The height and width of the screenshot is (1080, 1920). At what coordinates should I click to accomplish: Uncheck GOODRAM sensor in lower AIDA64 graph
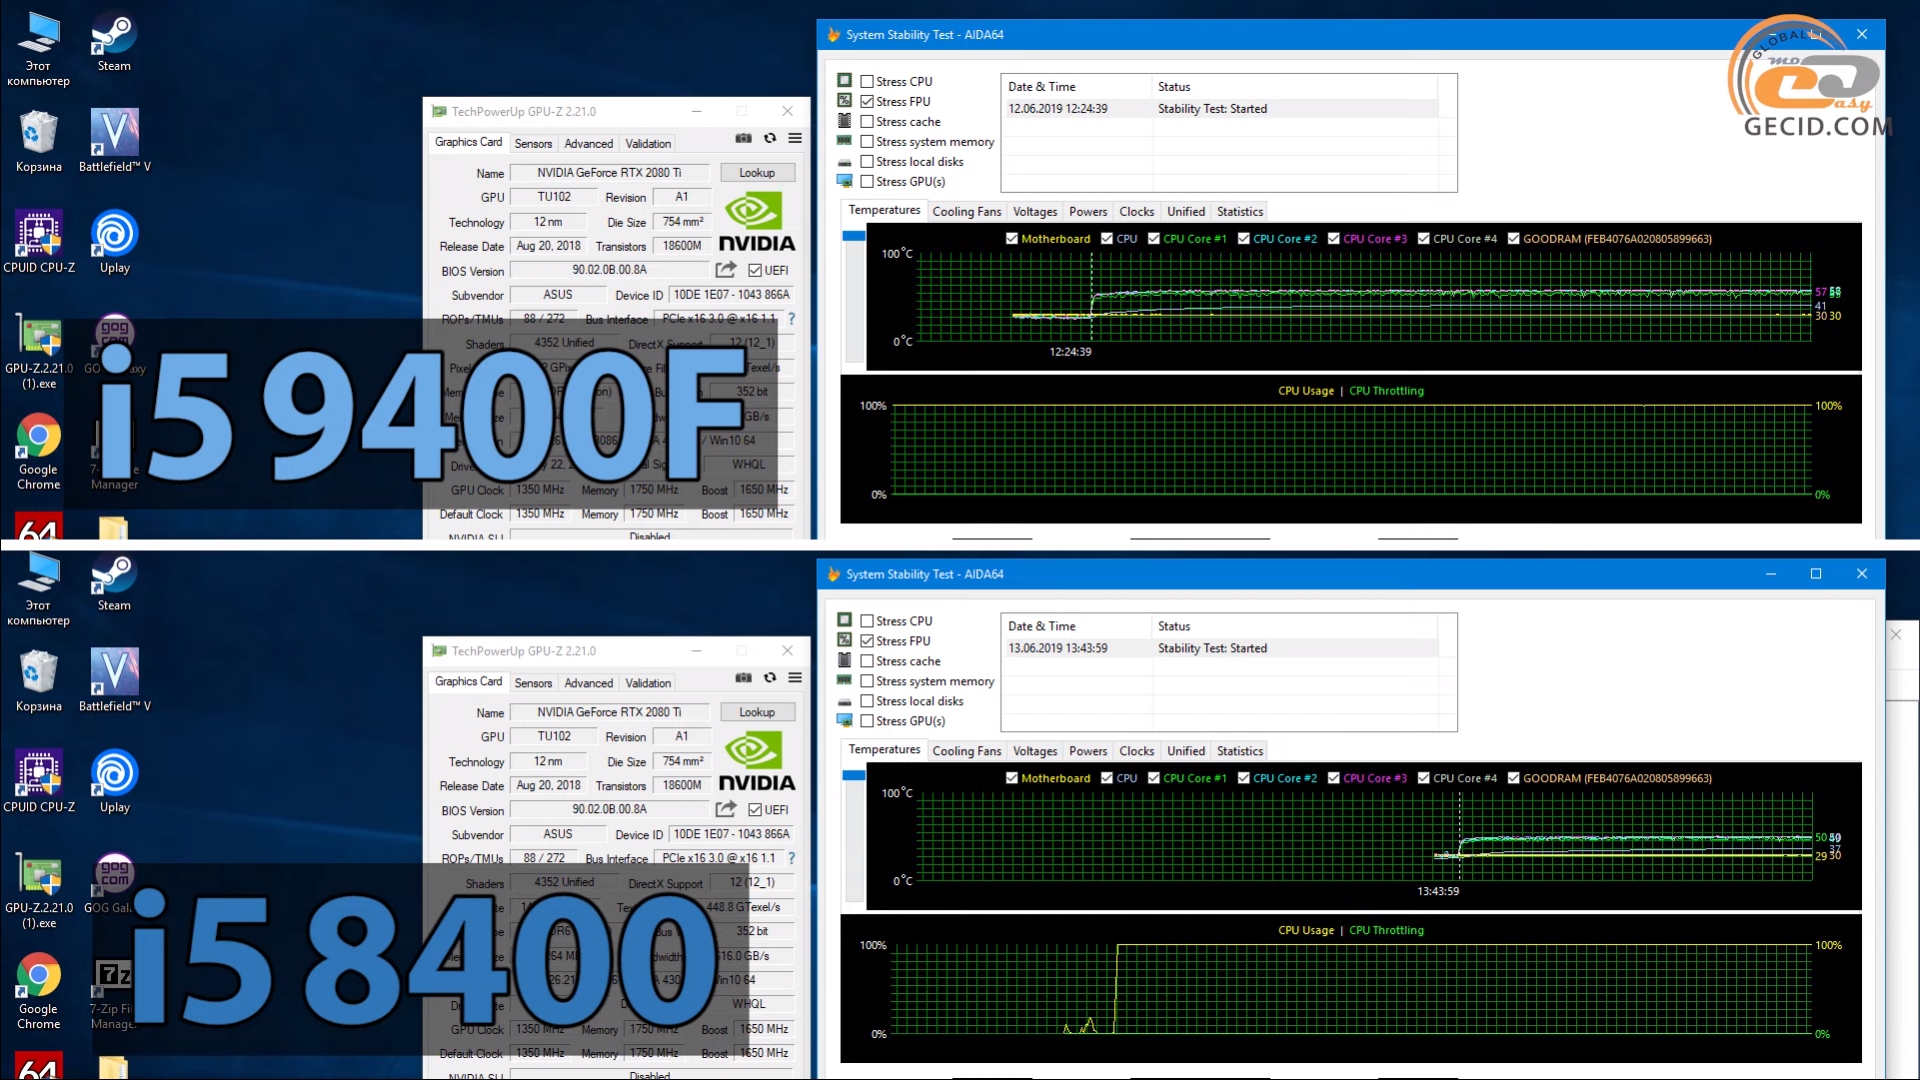(x=1514, y=778)
